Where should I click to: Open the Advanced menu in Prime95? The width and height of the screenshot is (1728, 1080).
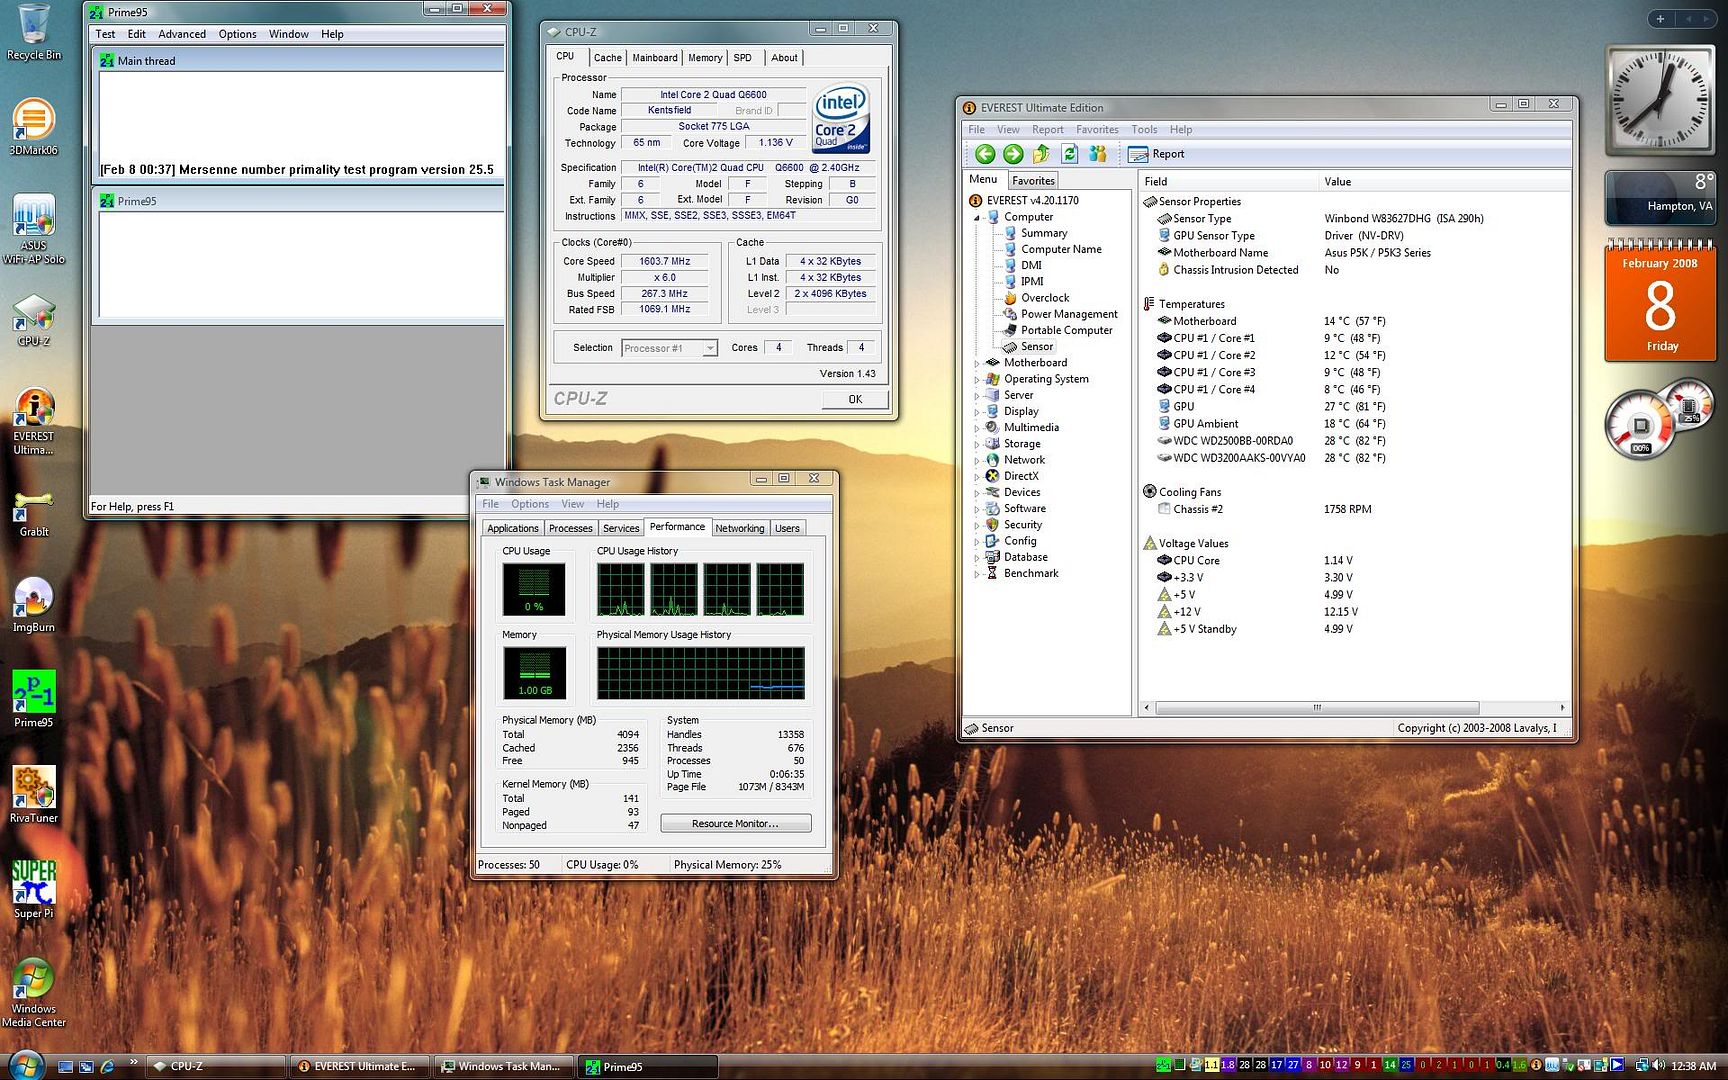coord(182,34)
